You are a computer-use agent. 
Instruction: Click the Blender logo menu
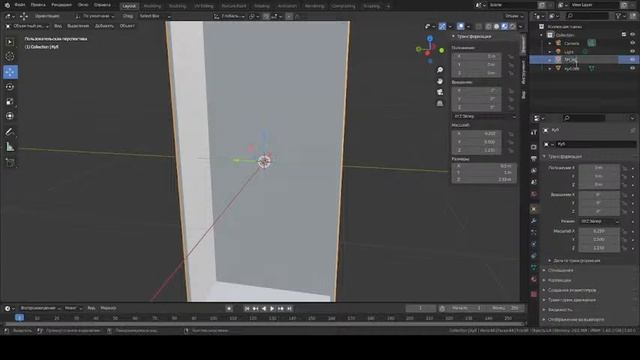click(x=7, y=5)
